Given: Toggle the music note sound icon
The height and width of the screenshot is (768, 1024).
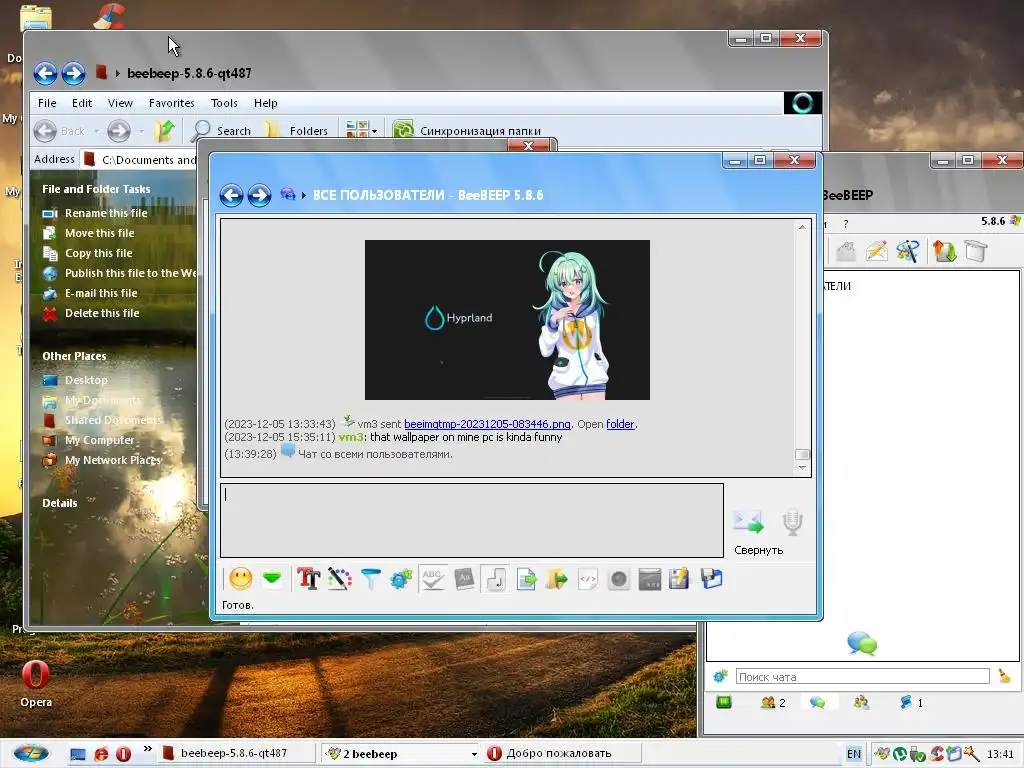Looking at the screenshot, I should (495, 579).
